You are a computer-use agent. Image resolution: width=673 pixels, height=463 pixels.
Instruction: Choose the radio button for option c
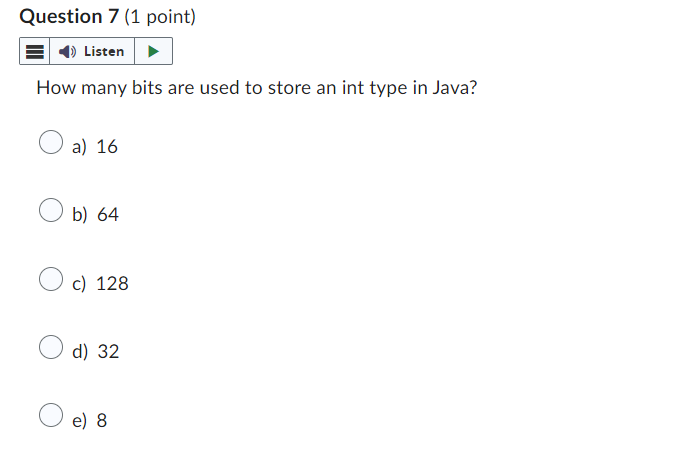(51, 279)
